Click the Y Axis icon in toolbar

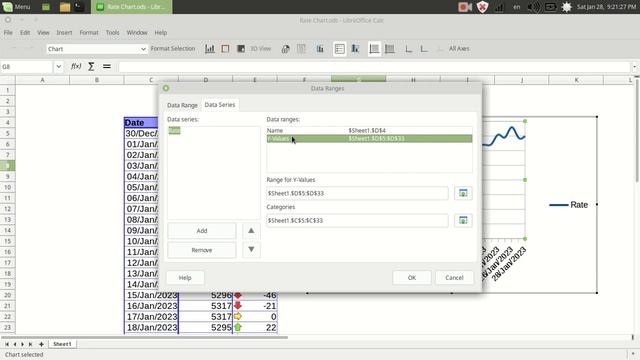pyautogui.click(x=424, y=49)
